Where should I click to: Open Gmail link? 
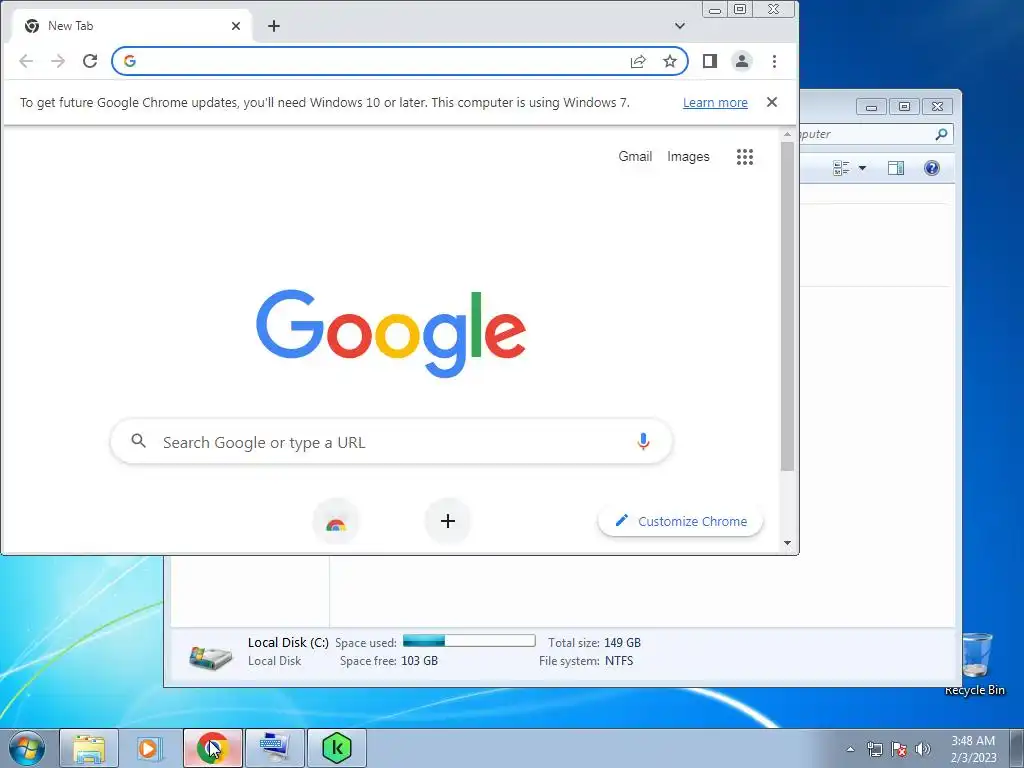[635, 156]
